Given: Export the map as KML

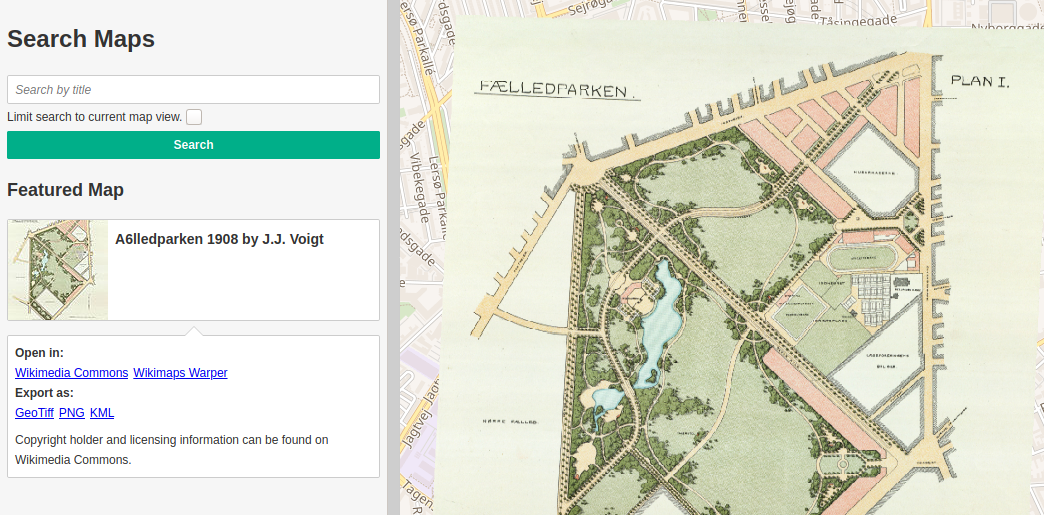Looking at the screenshot, I should pos(102,413).
